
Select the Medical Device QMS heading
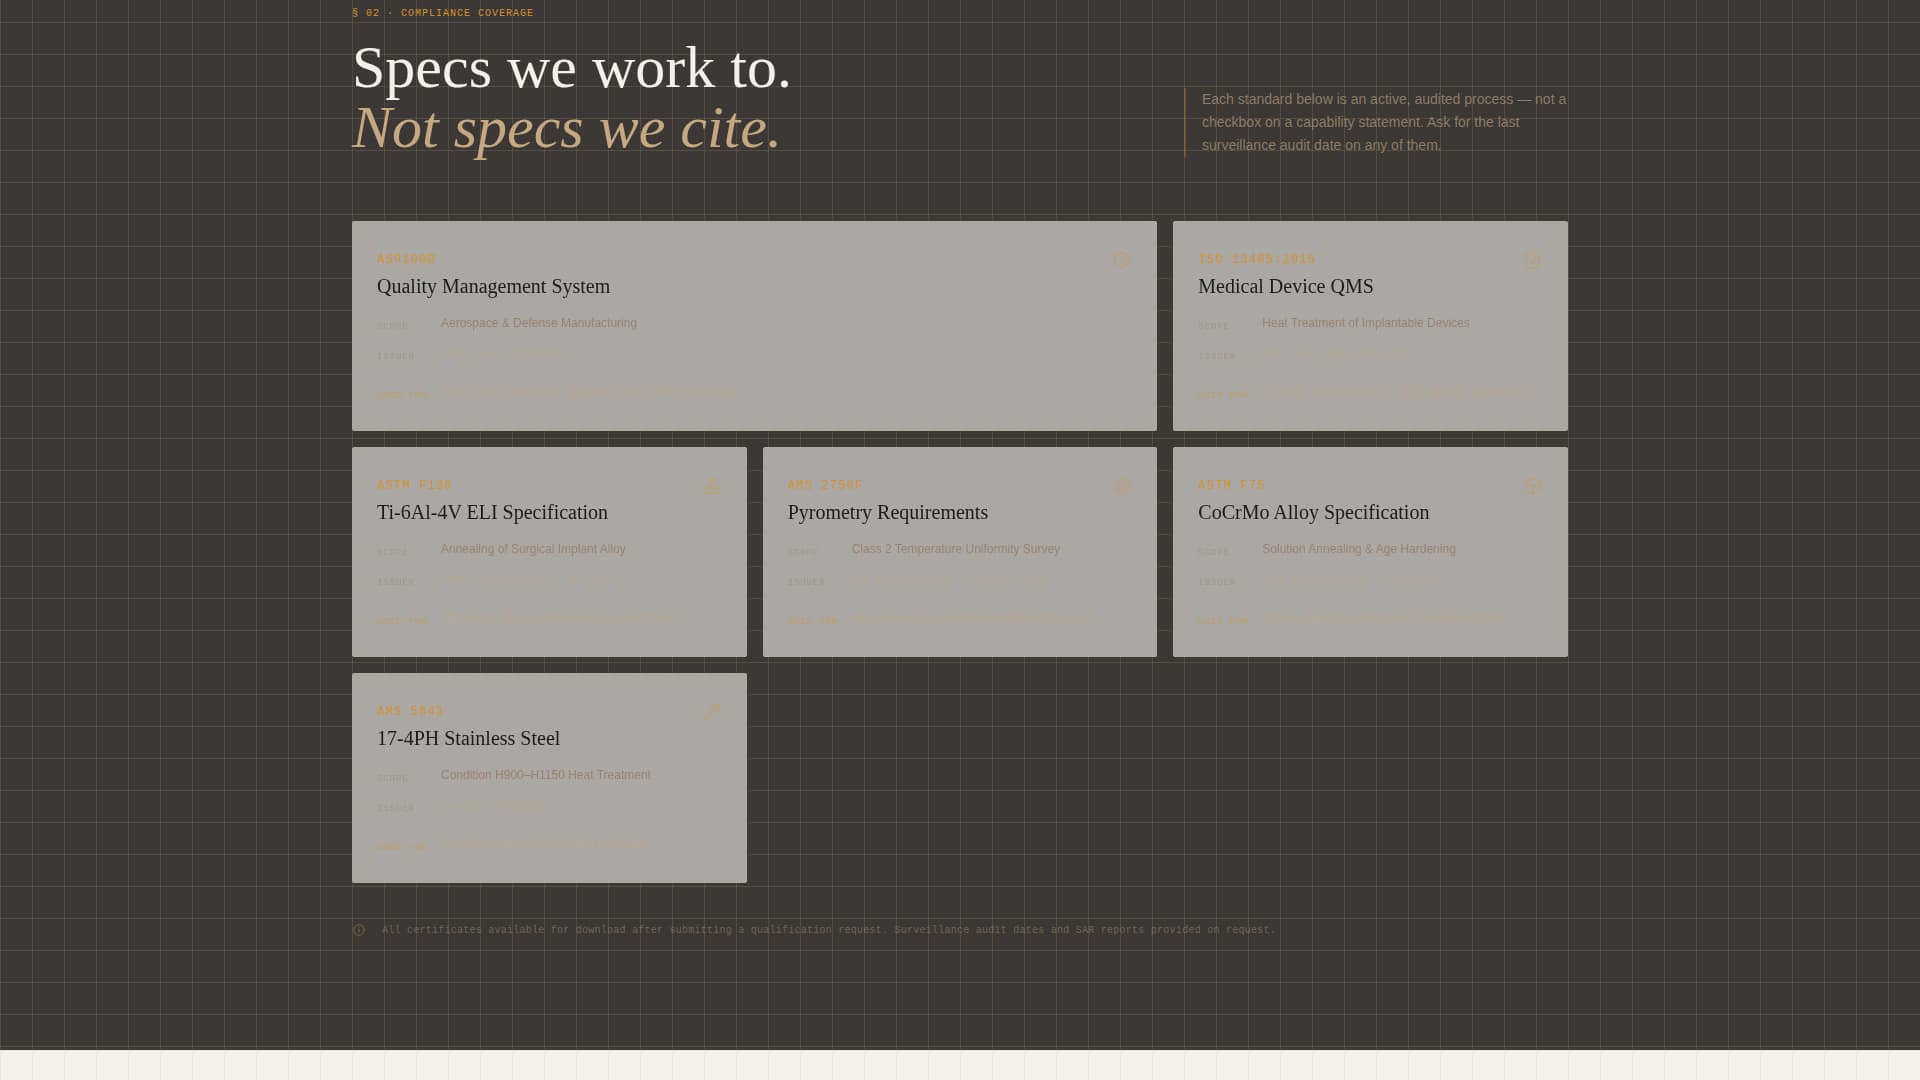click(1285, 287)
